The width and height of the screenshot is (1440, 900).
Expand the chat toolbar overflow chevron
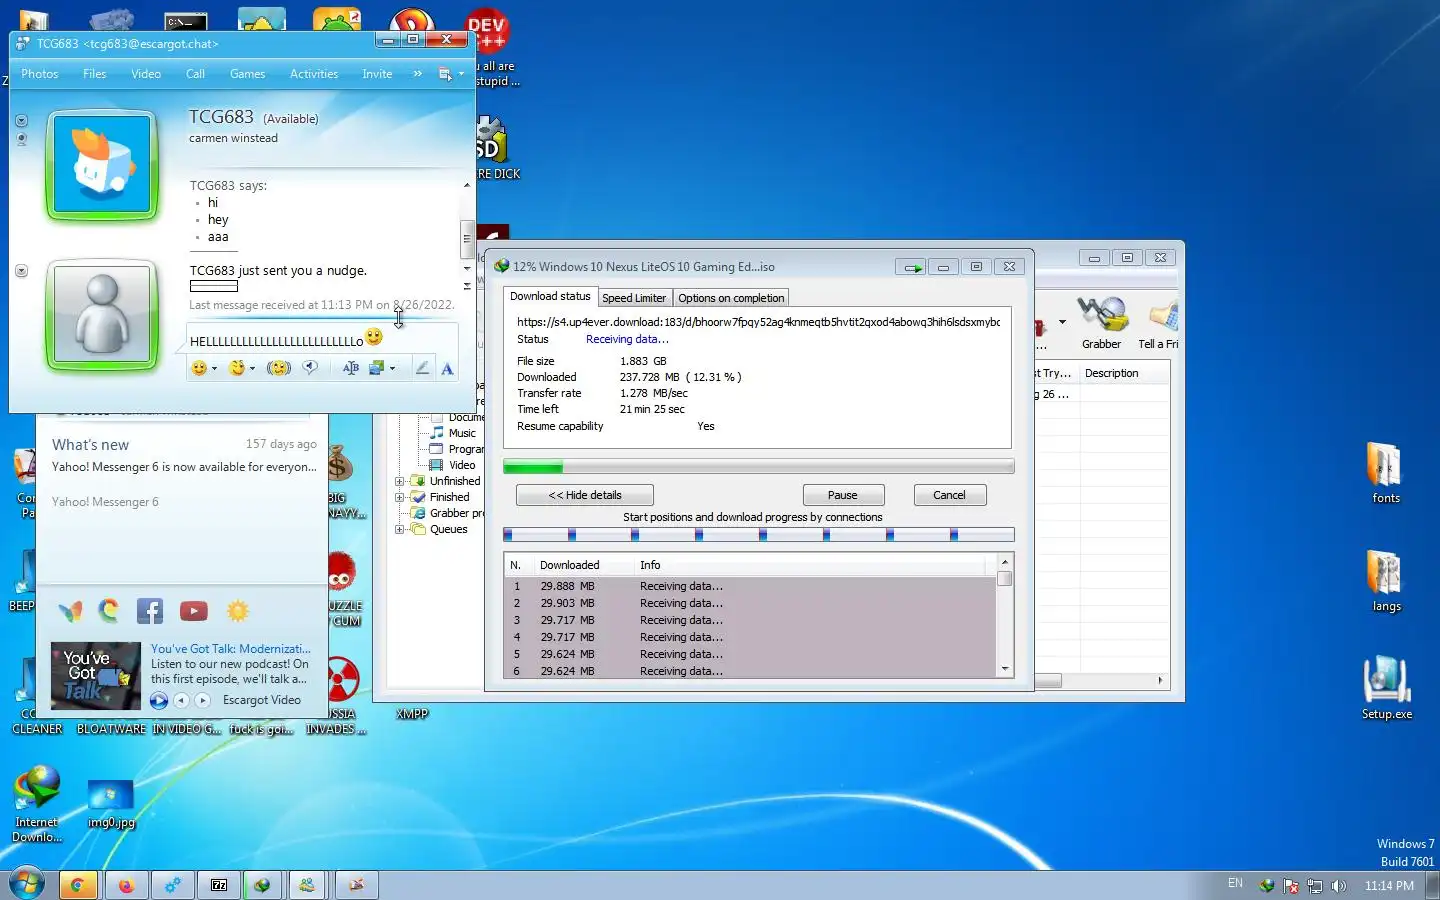pos(417,74)
